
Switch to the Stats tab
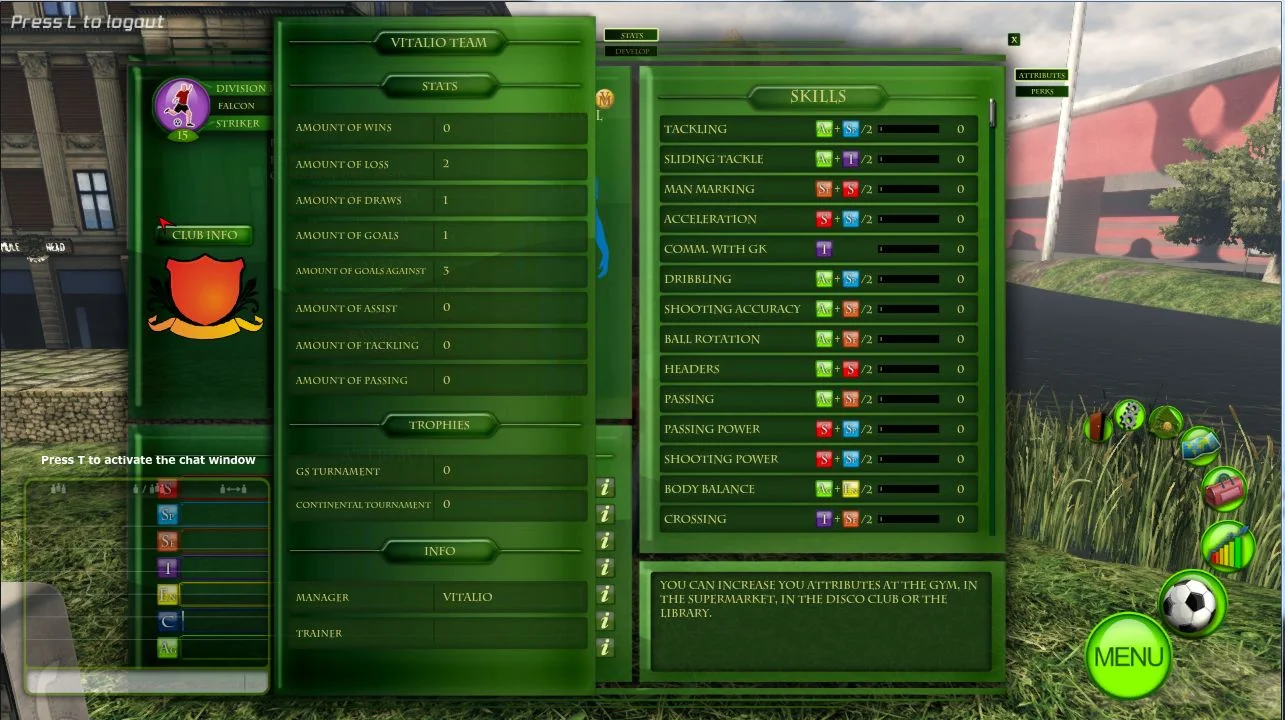631,36
